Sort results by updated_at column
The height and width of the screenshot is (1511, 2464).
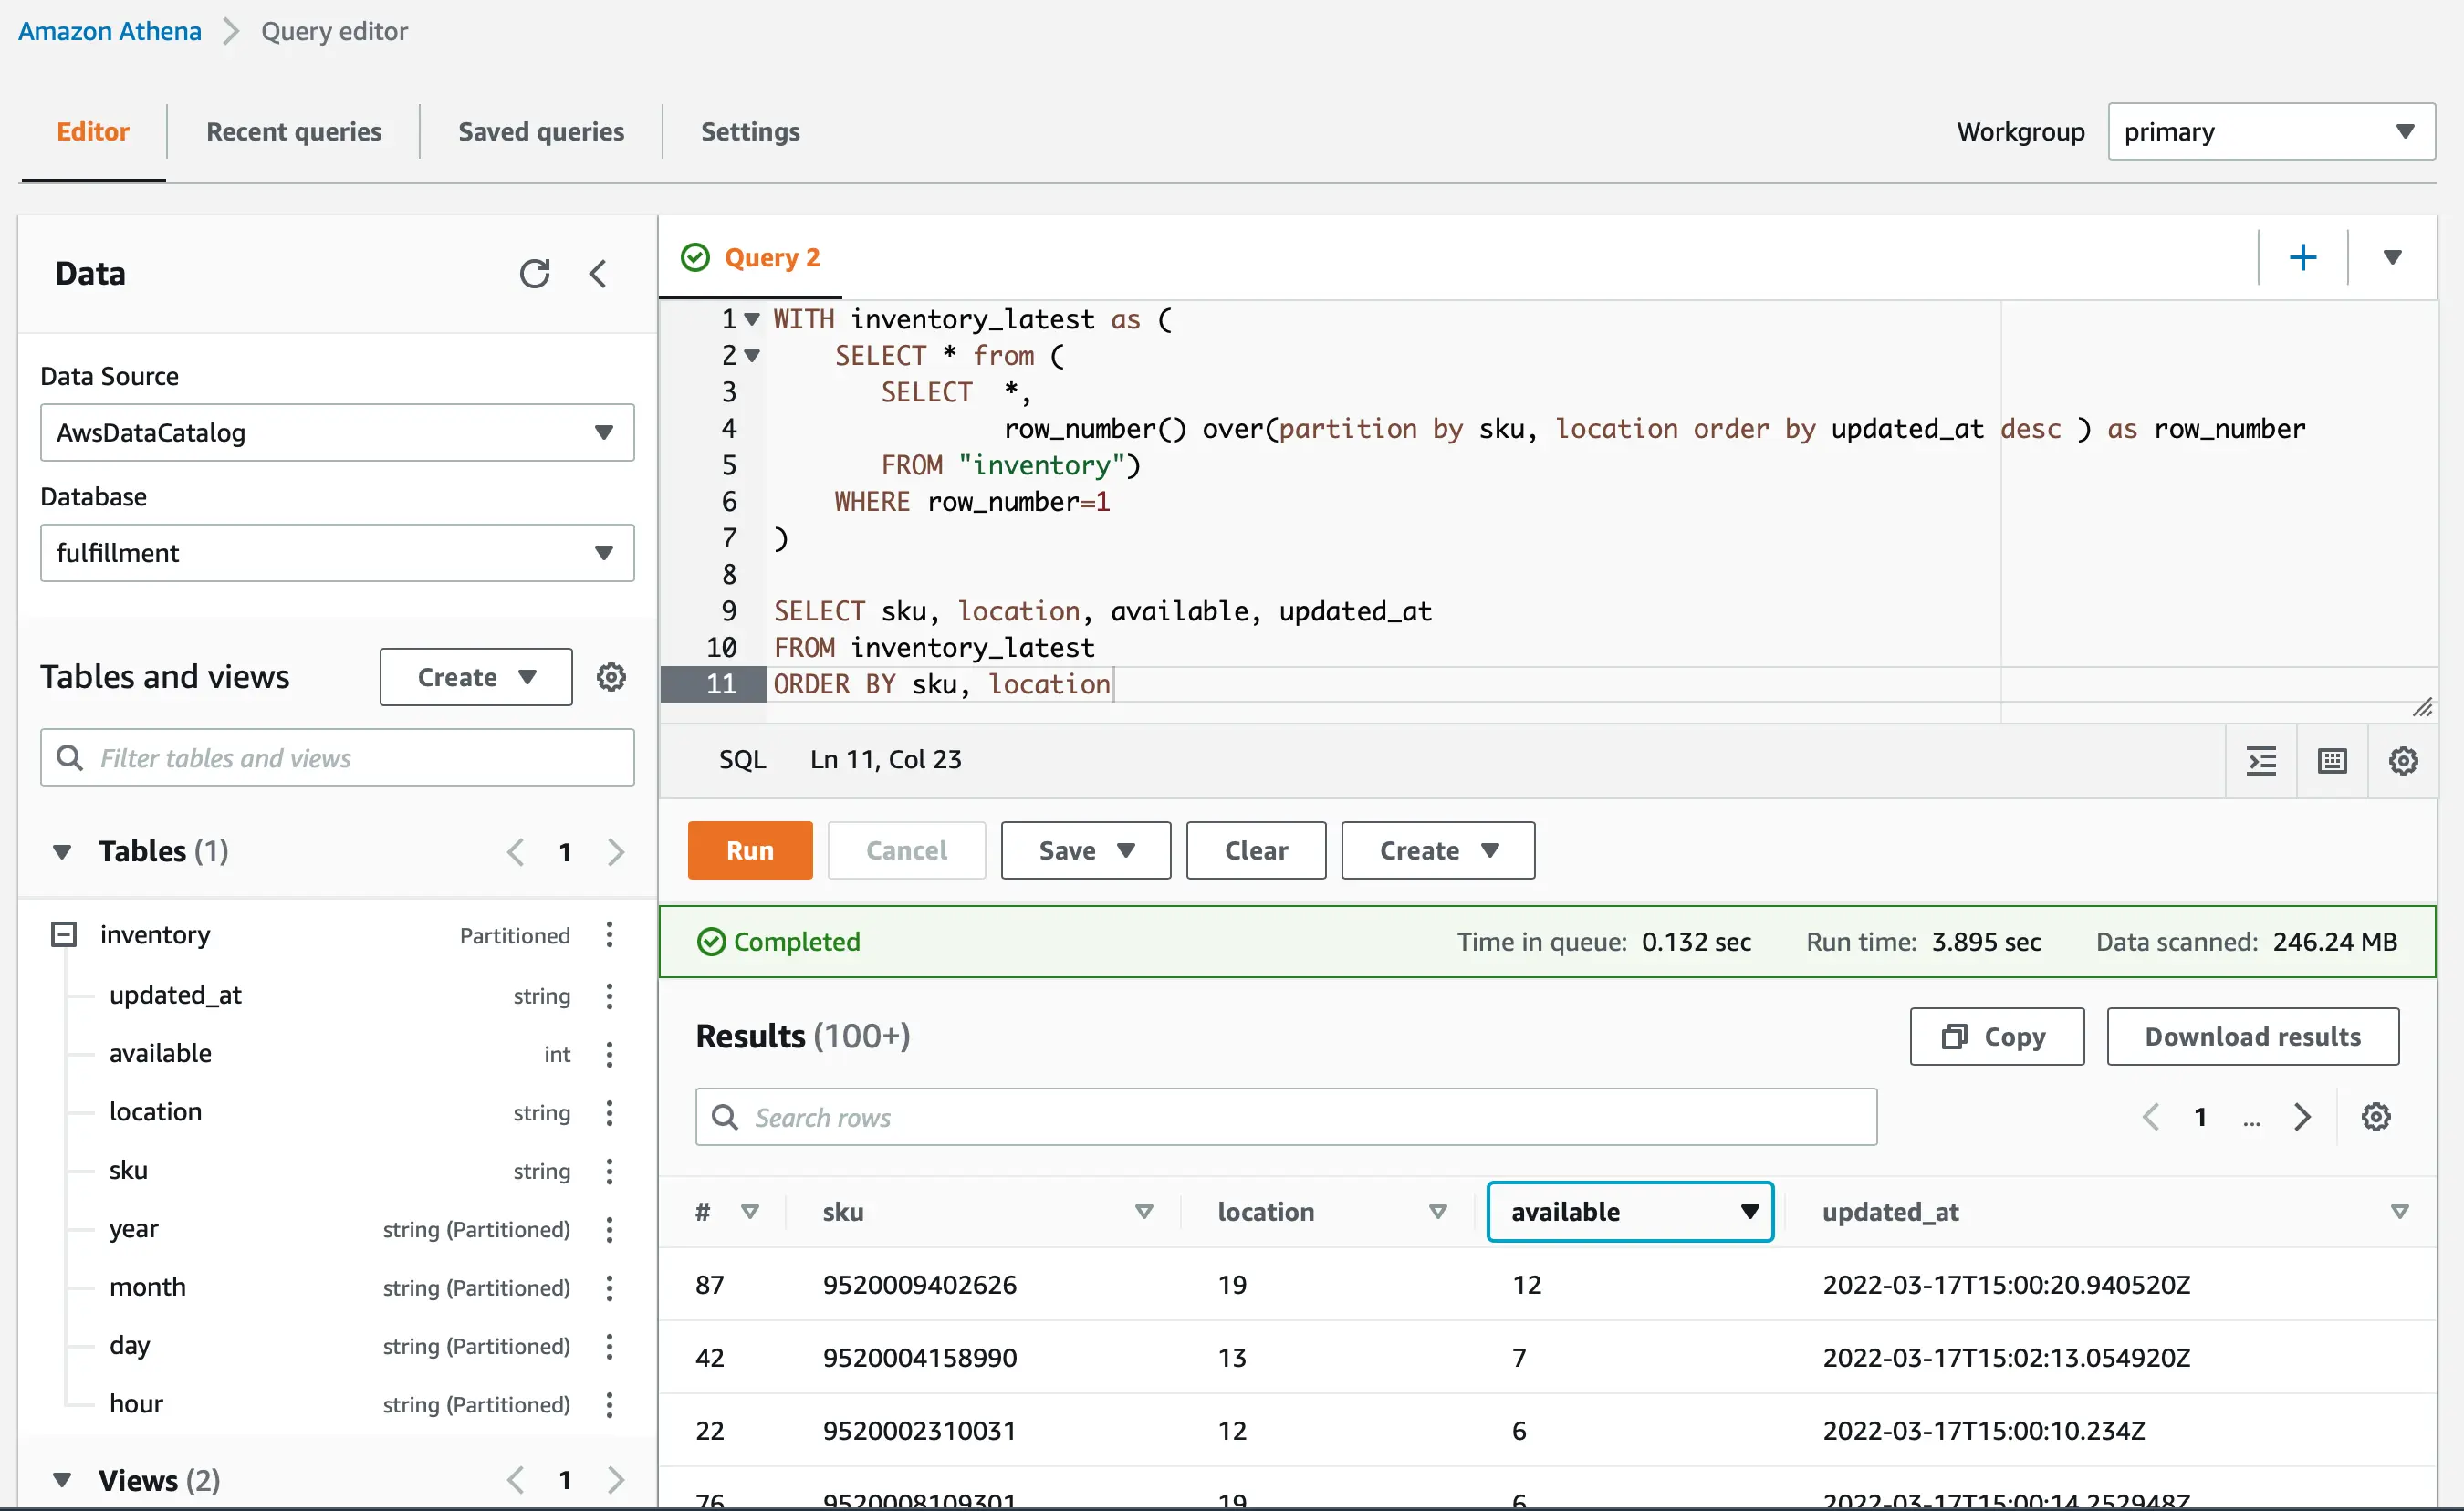pos(2399,1212)
